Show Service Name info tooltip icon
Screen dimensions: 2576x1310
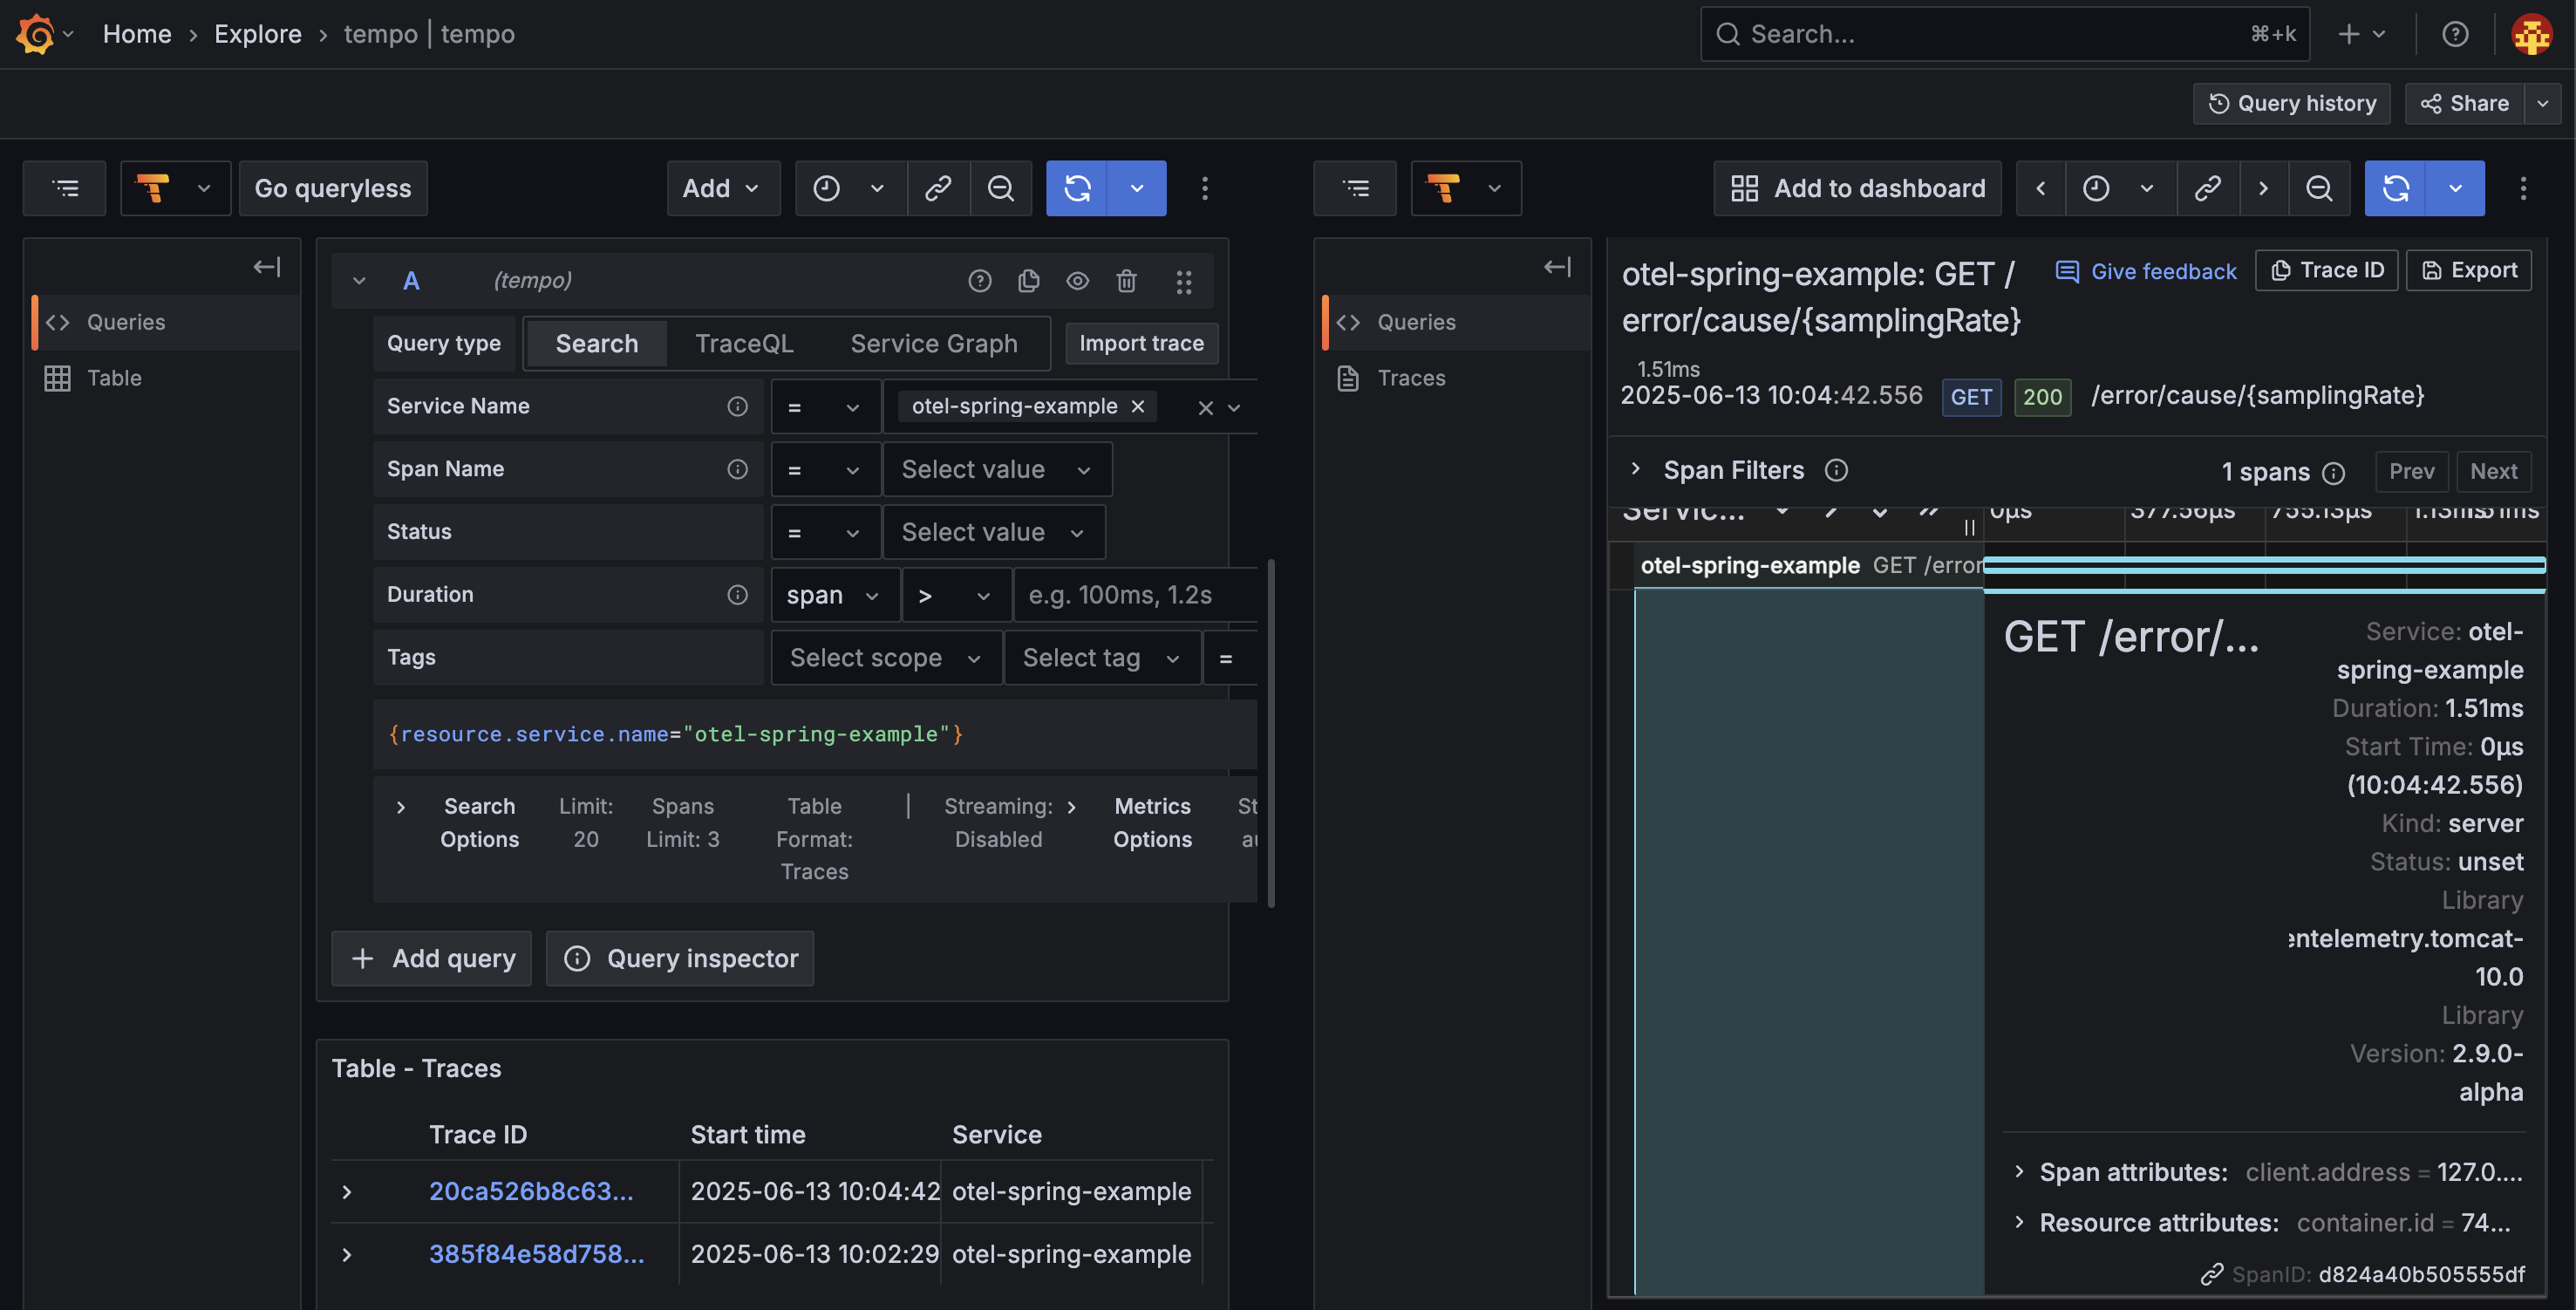[737, 406]
